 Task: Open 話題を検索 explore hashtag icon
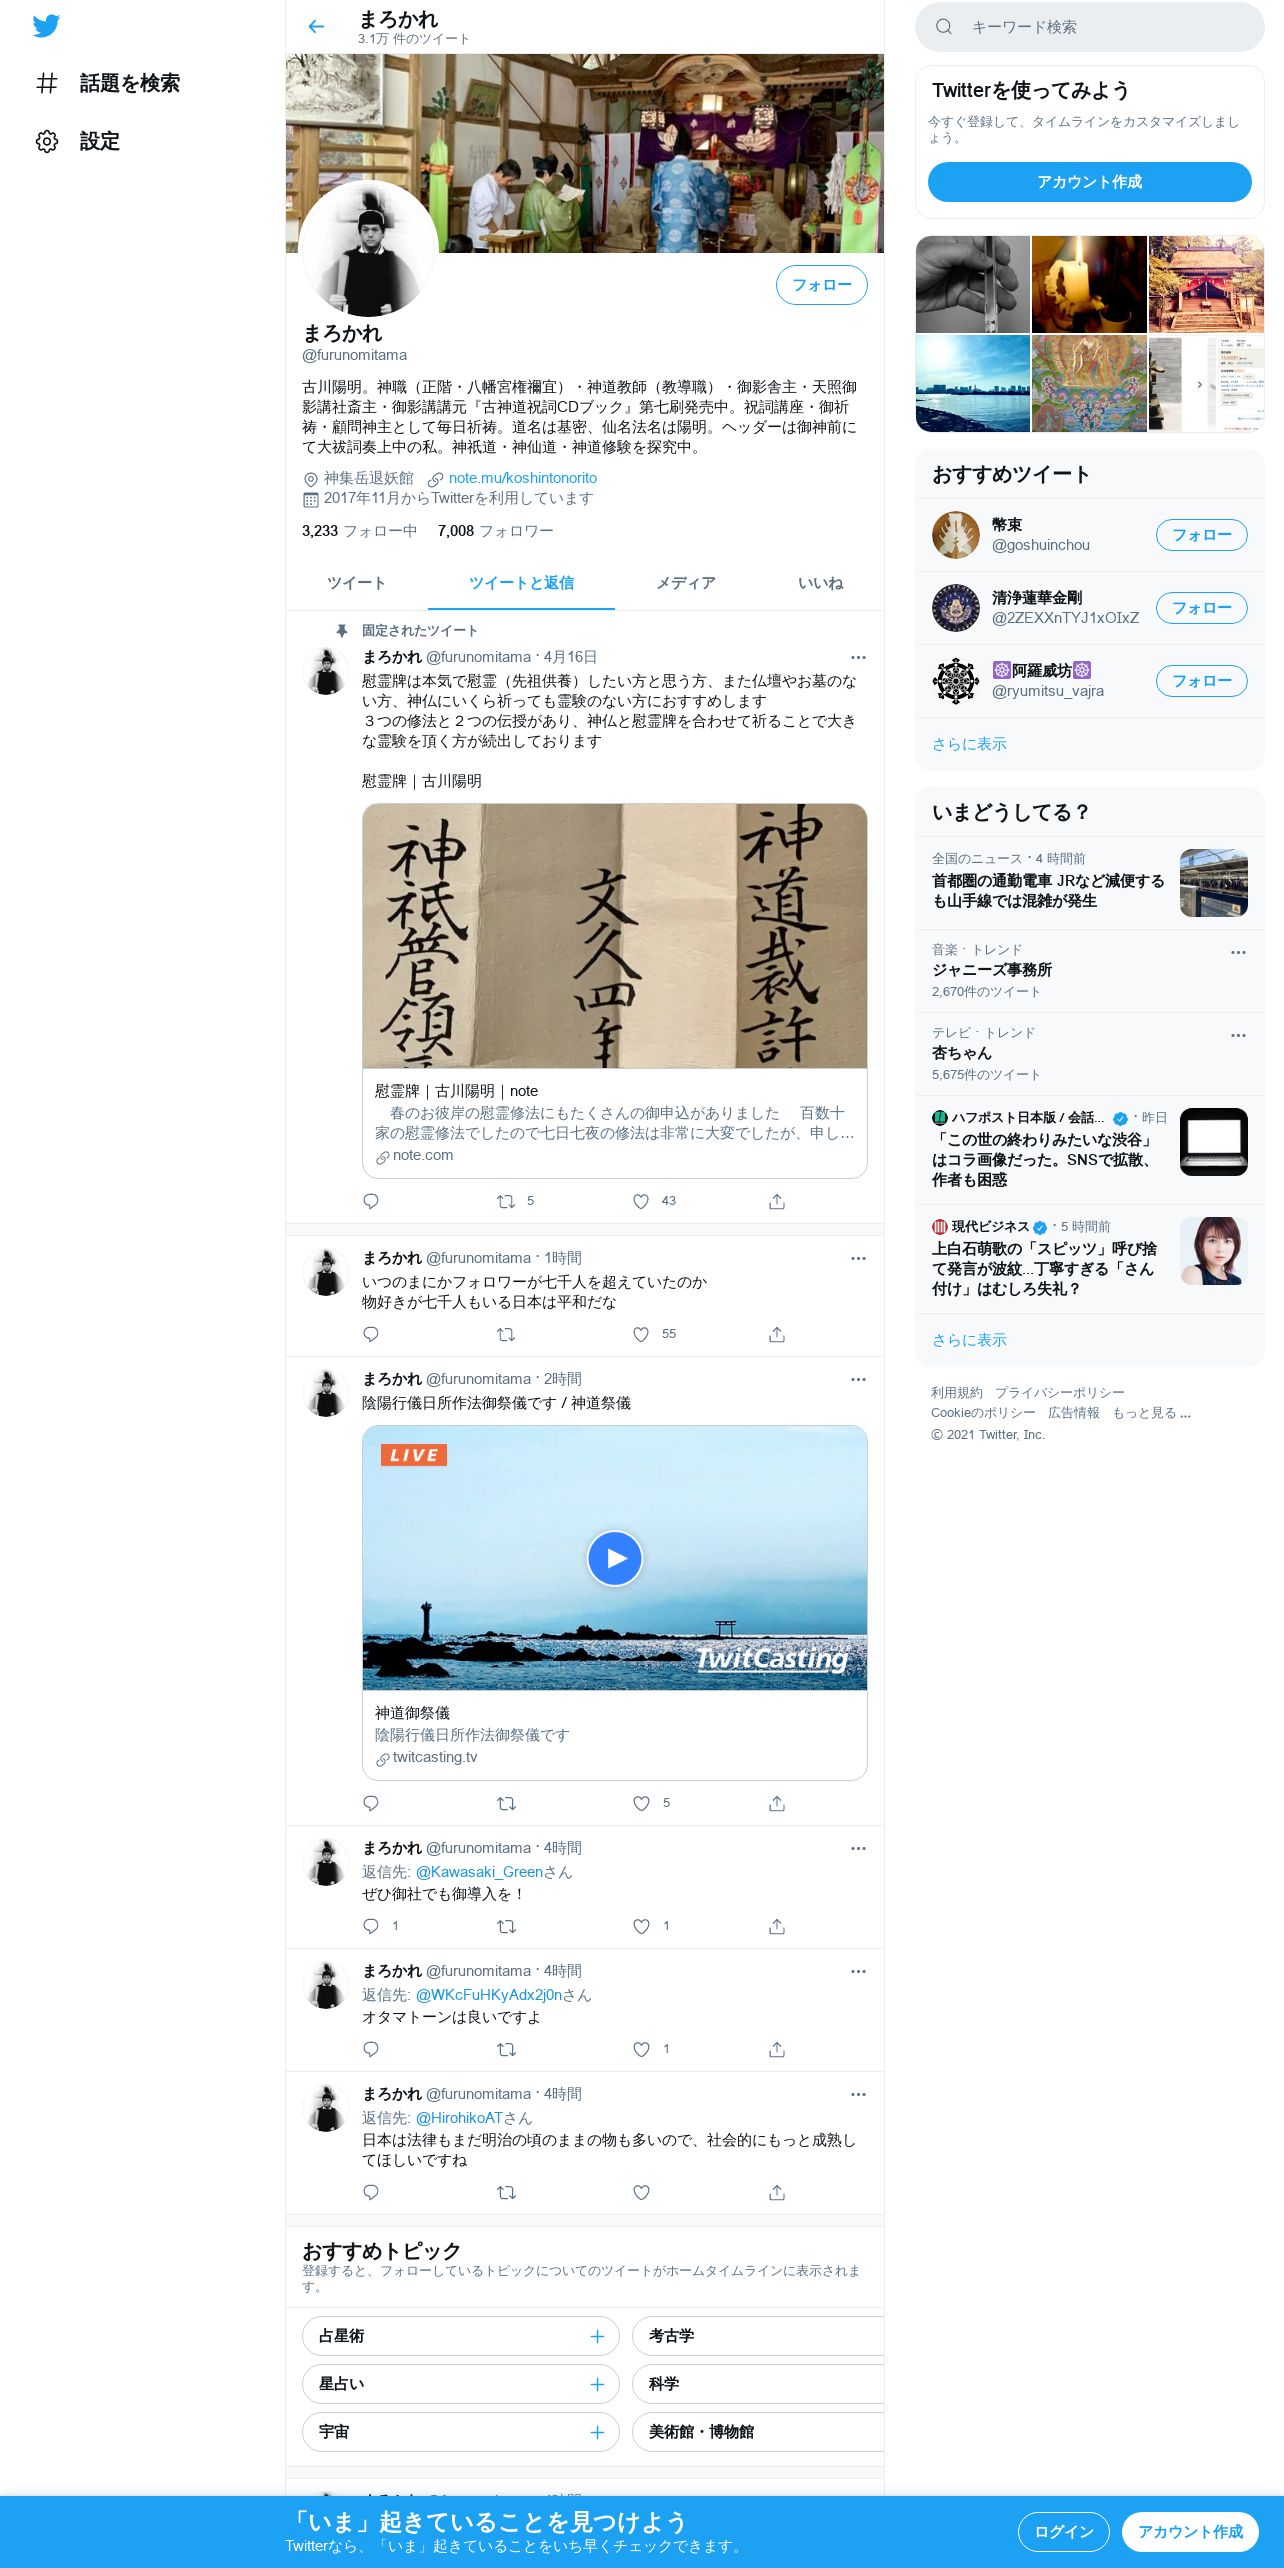(x=47, y=83)
